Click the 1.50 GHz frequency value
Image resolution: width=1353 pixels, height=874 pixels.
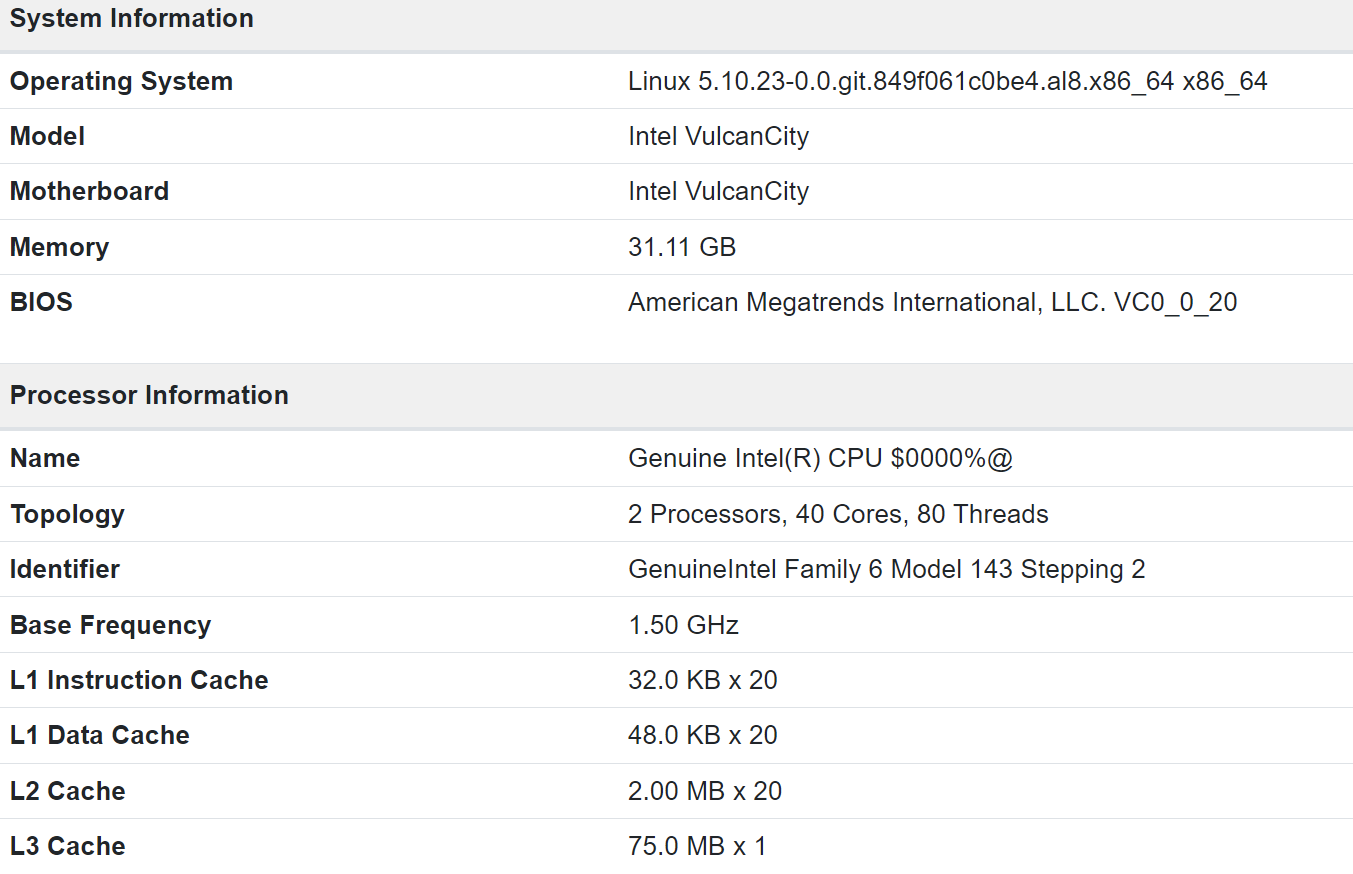(x=683, y=625)
